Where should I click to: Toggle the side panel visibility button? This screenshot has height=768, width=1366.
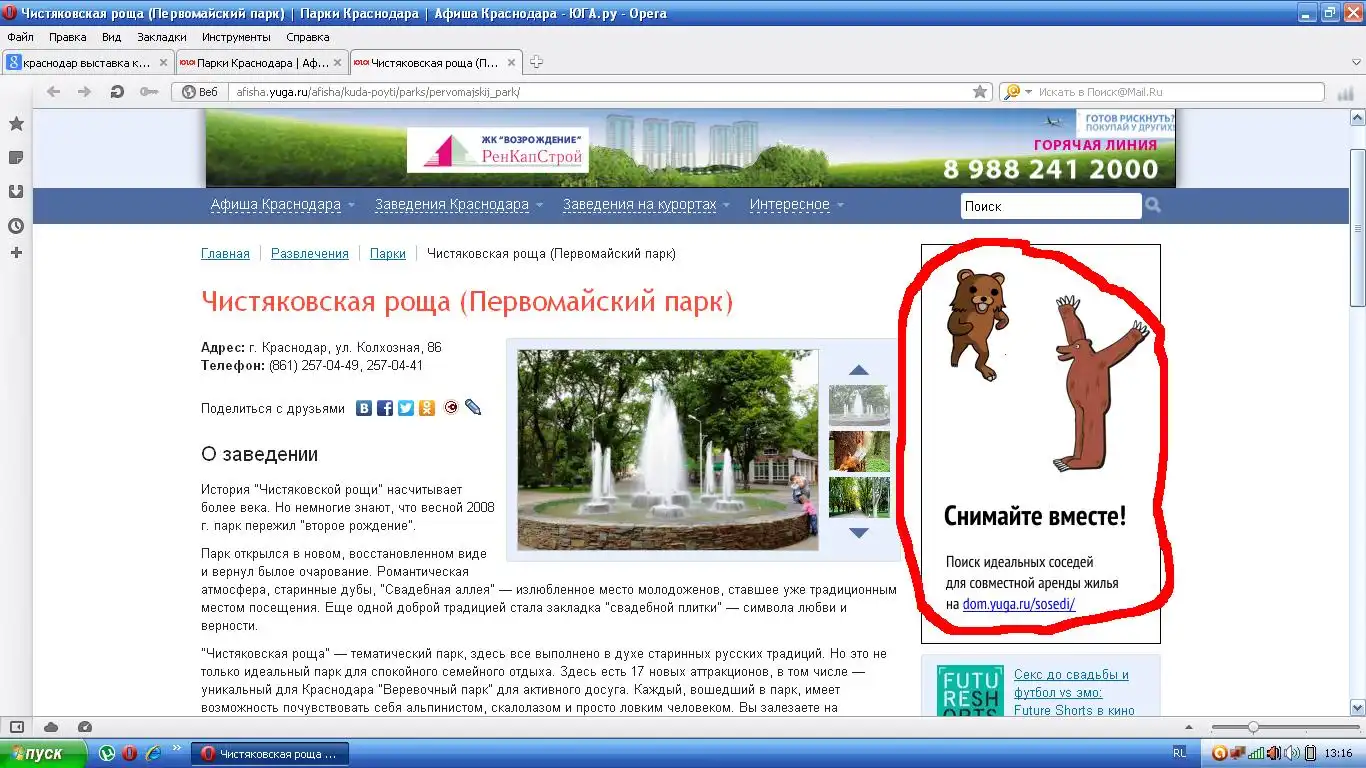[x=16, y=727]
